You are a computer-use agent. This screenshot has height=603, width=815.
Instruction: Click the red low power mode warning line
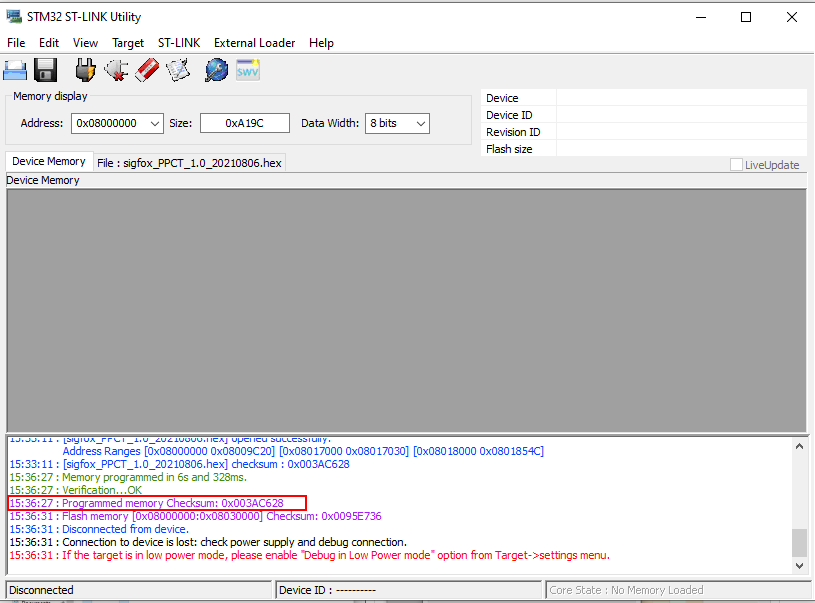coord(310,555)
